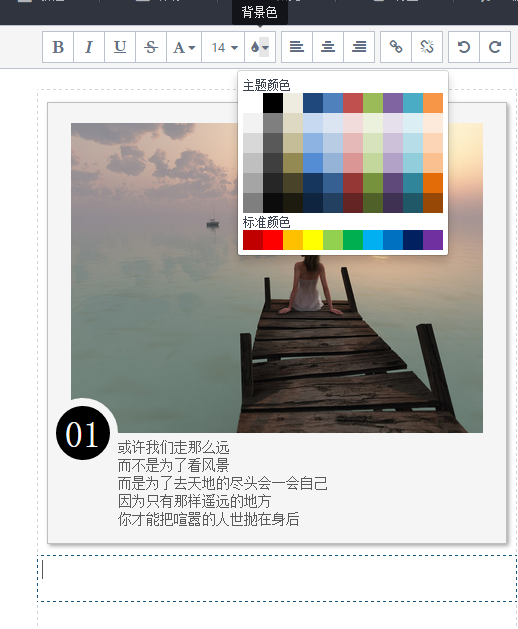
Task: Toggle bold text formatting
Action: pos(58,47)
